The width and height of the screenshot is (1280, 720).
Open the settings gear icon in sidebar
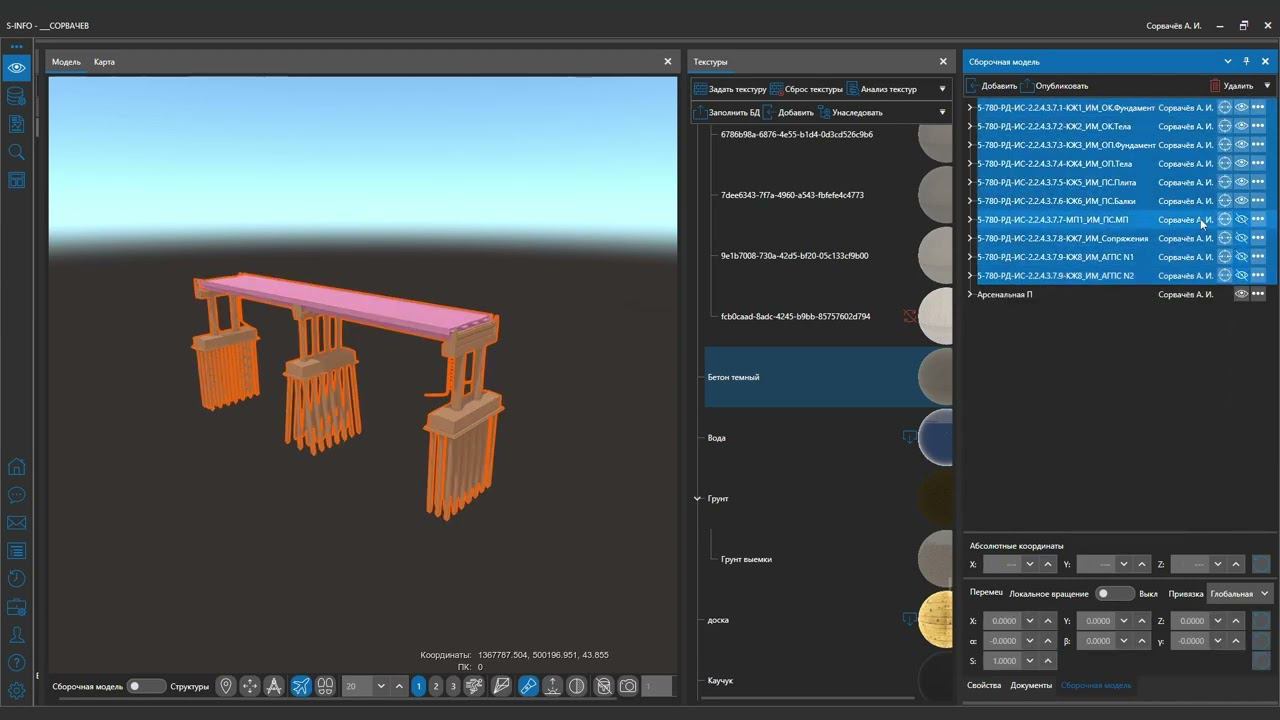(x=16, y=690)
